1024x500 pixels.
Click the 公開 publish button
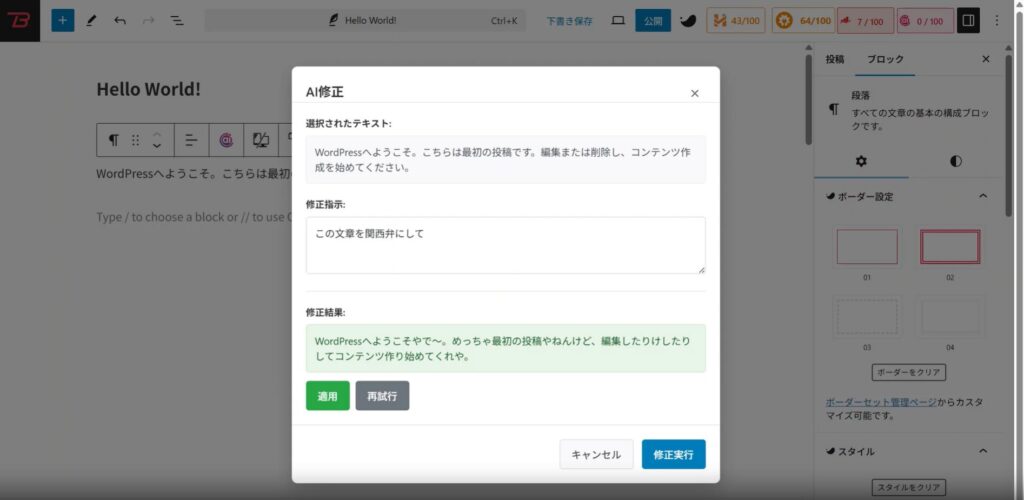pyautogui.click(x=653, y=20)
